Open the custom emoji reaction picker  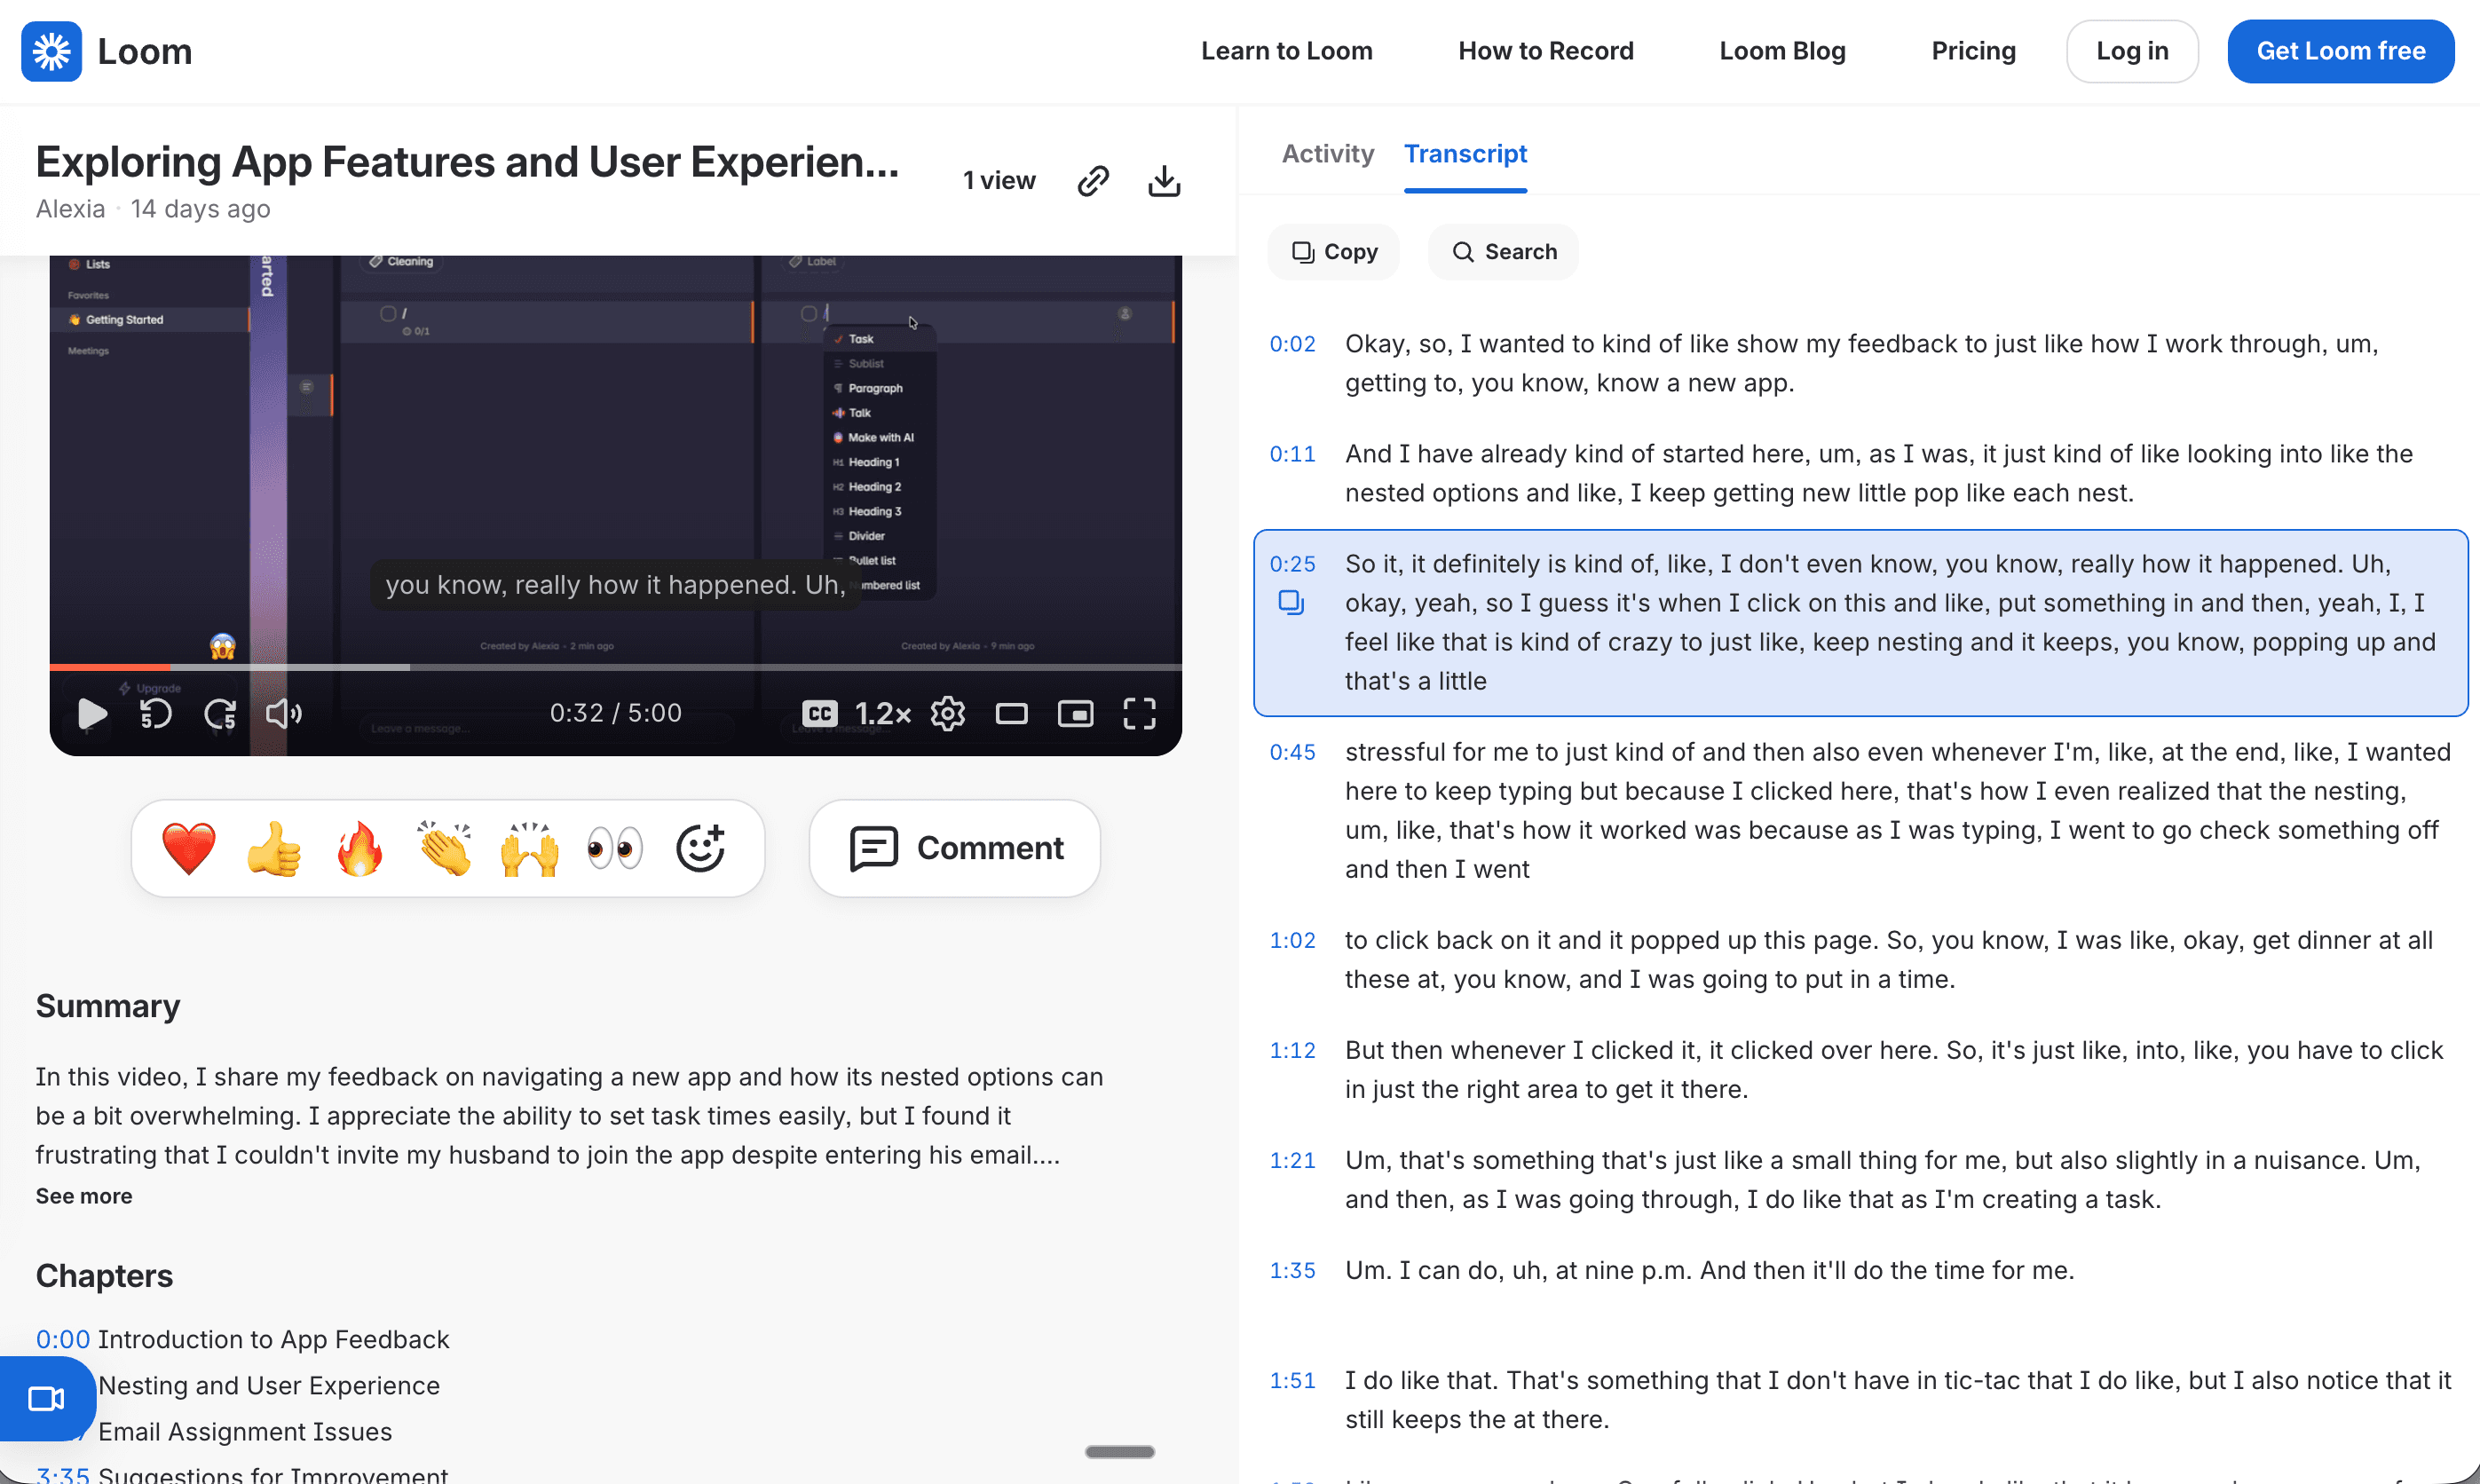[700, 848]
